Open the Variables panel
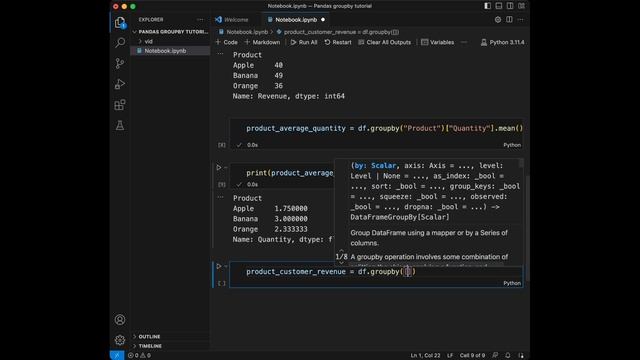This screenshot has height=360, width=640. pyautogui.click(x=437, y=42)
